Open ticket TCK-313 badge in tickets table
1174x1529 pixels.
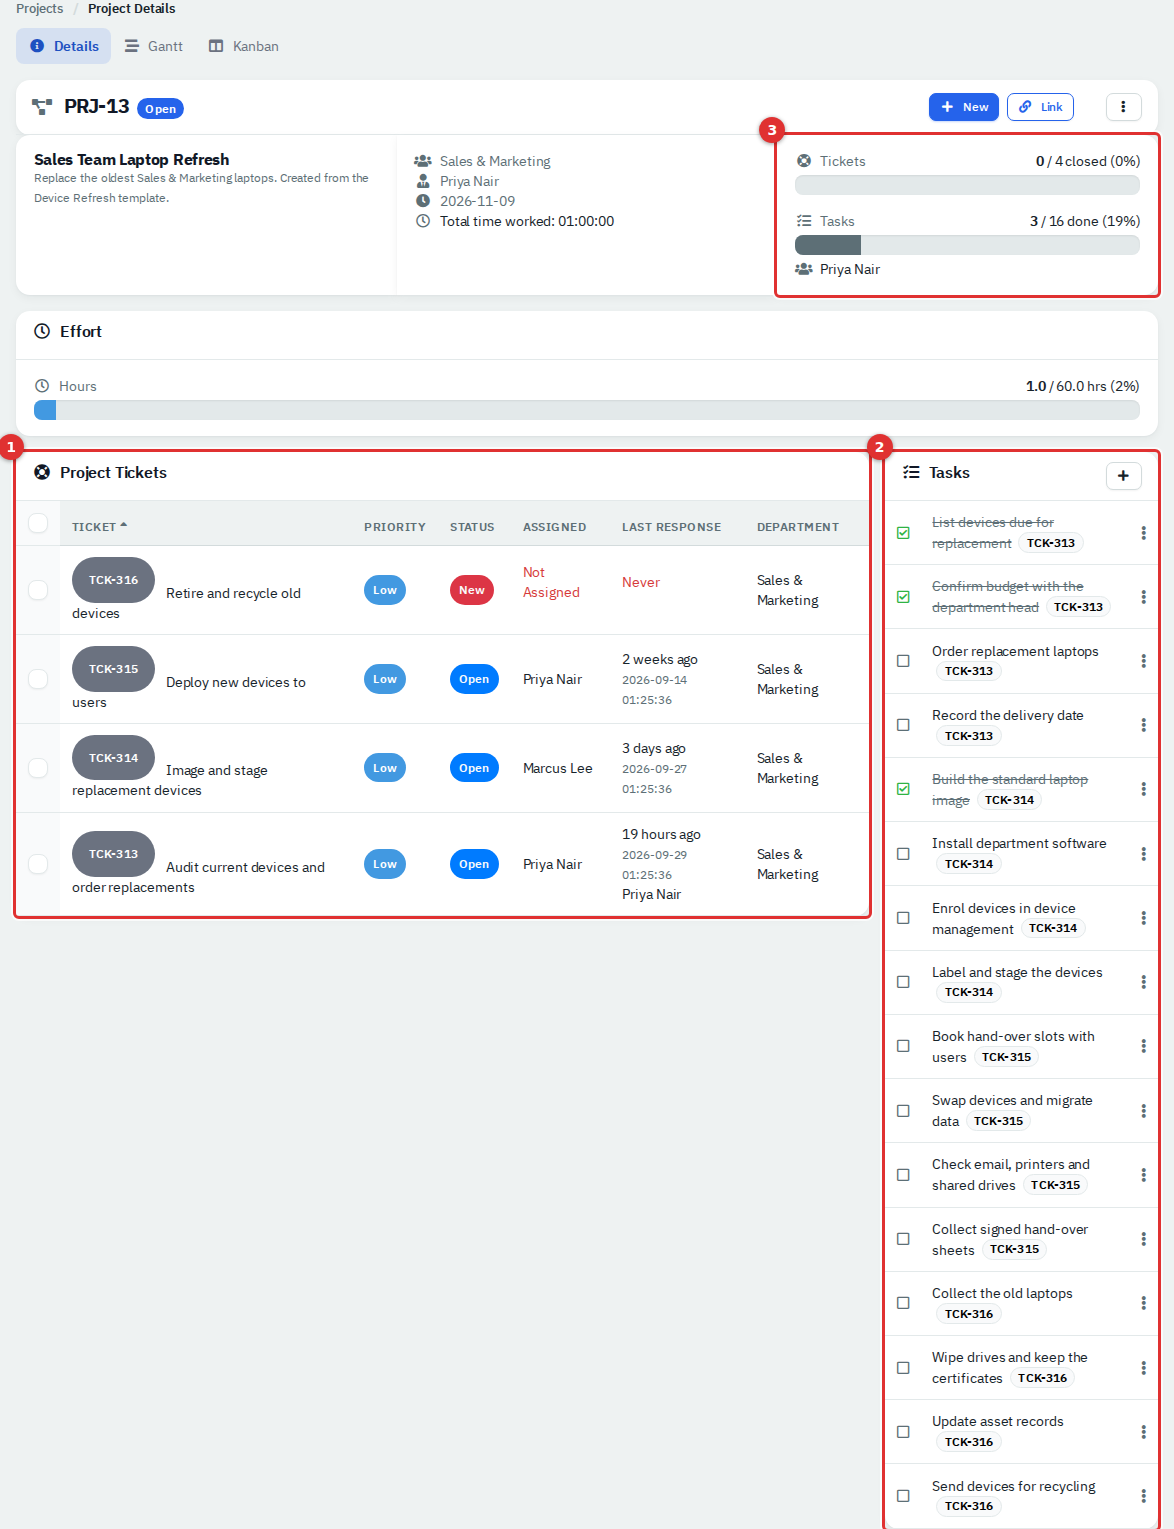(113, 854)
